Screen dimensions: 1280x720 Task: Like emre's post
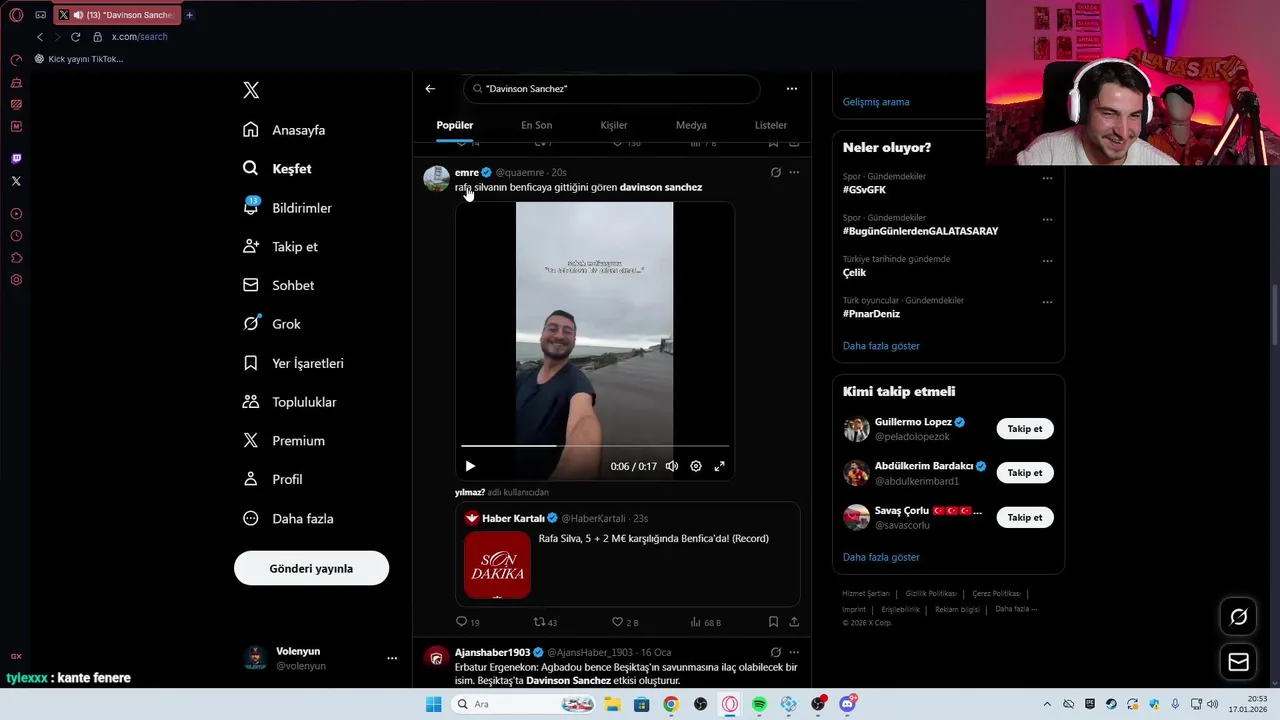[x=625, y=622]
